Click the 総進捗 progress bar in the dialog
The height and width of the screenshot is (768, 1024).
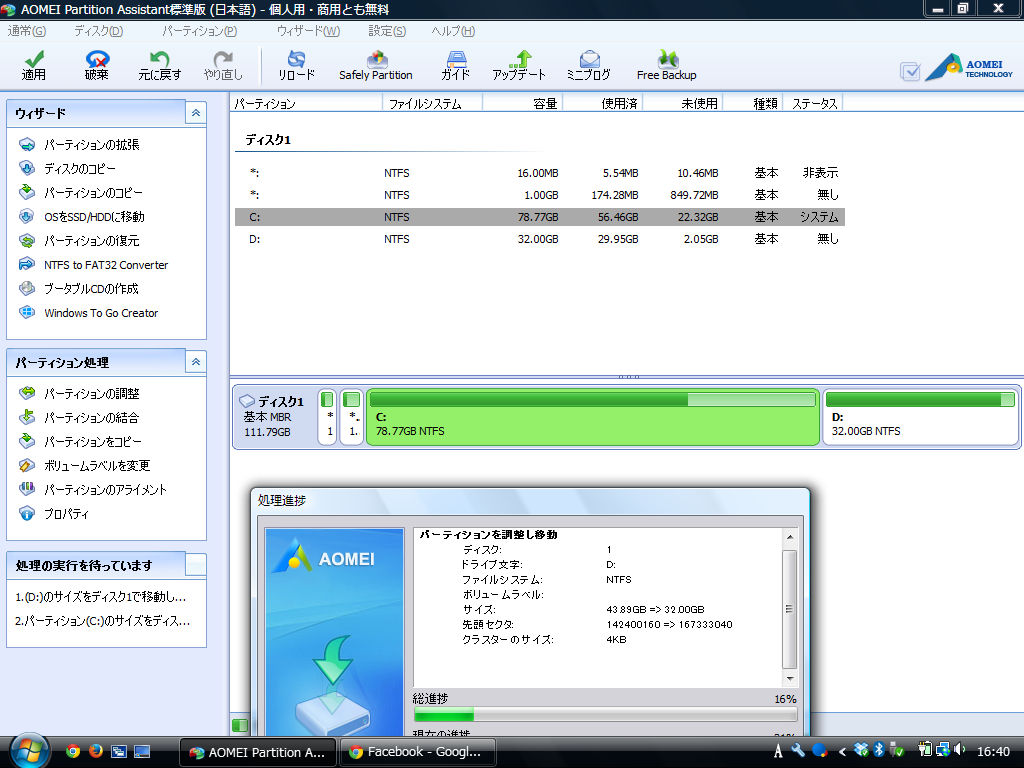coord(604,714)
